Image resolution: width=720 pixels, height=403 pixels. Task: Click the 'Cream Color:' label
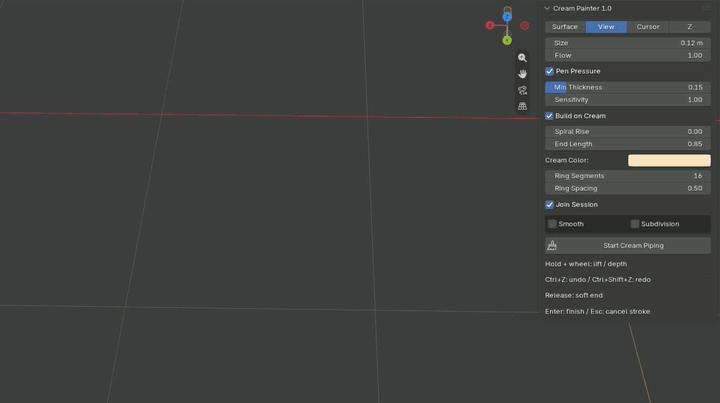[x=567, y=160]
